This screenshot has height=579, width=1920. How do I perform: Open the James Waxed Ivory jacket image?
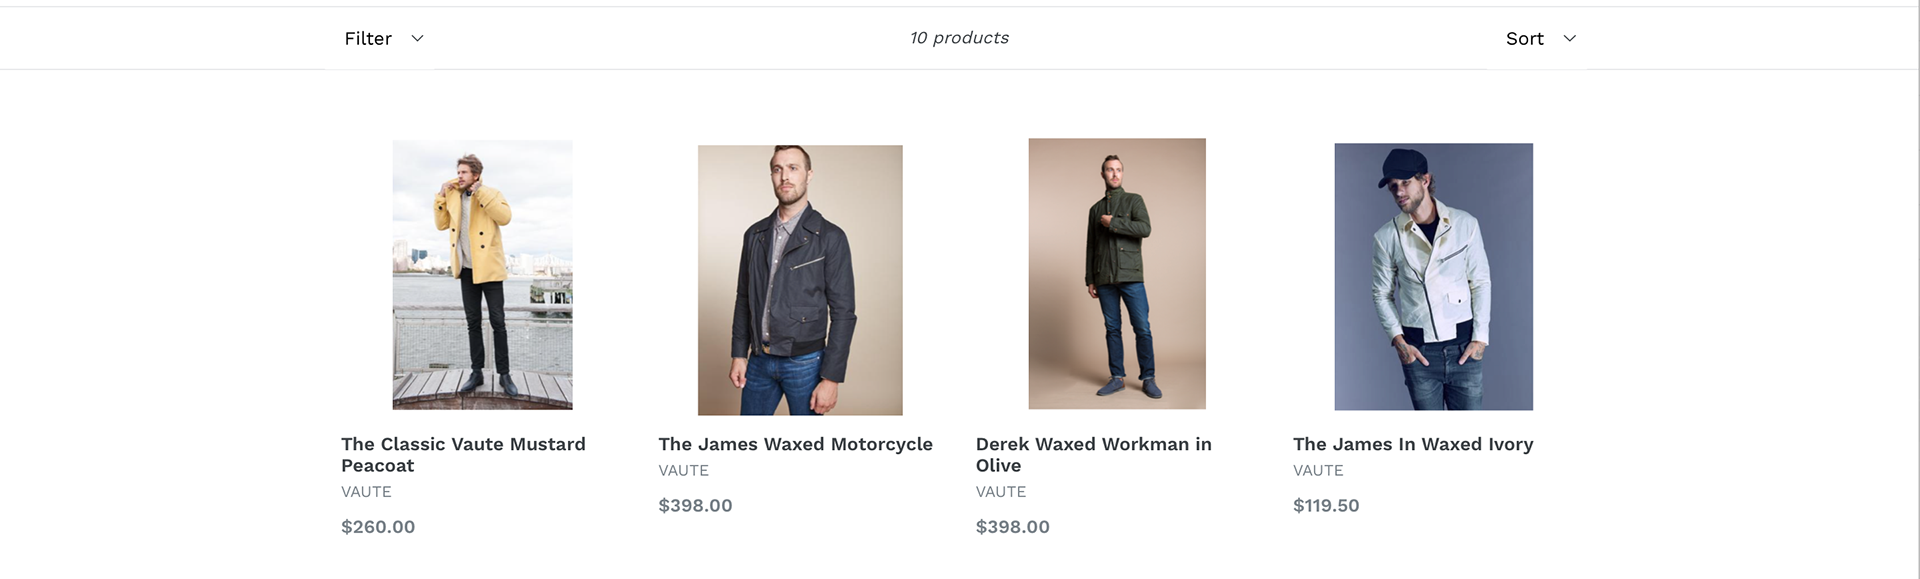[x=1433, y=276]
